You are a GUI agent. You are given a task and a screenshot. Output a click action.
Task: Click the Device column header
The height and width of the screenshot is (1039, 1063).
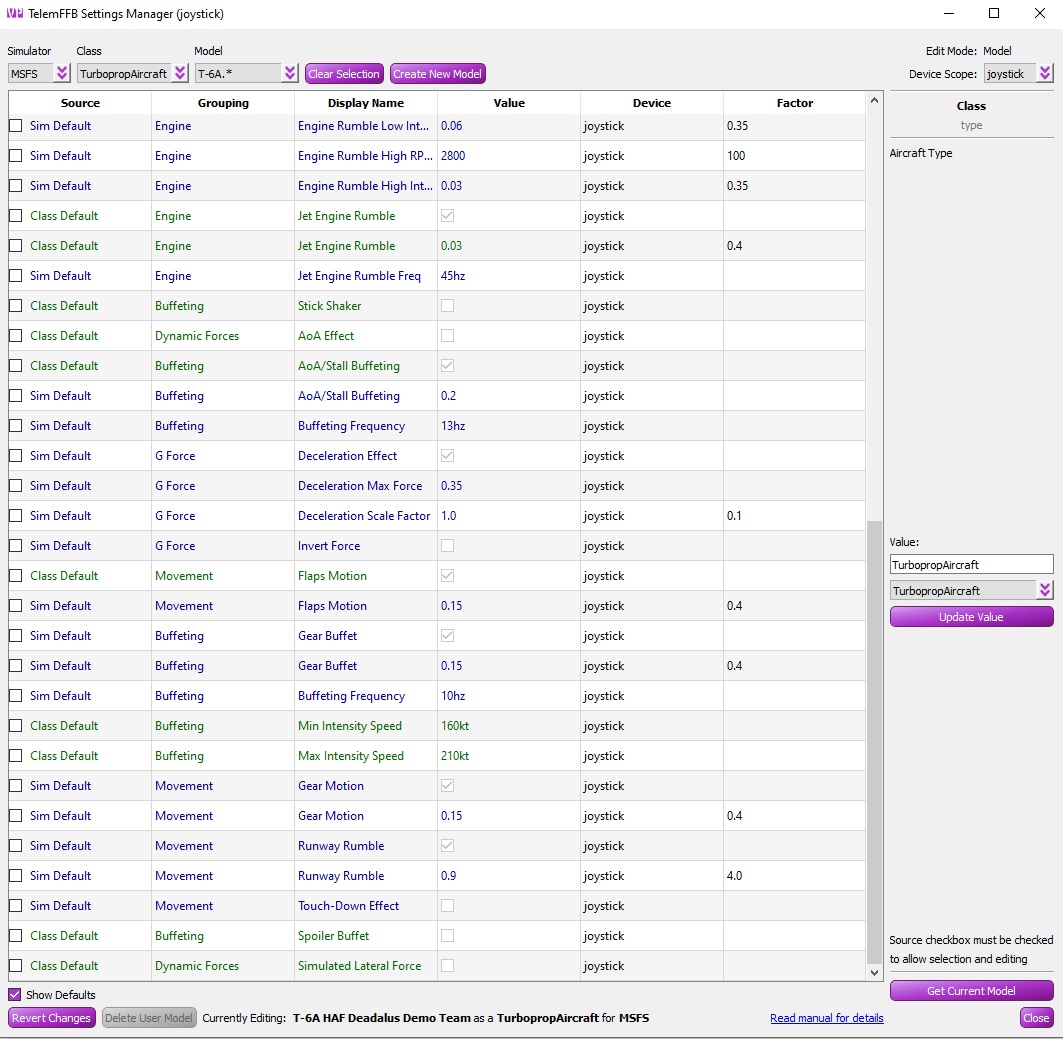coord(651,103)
